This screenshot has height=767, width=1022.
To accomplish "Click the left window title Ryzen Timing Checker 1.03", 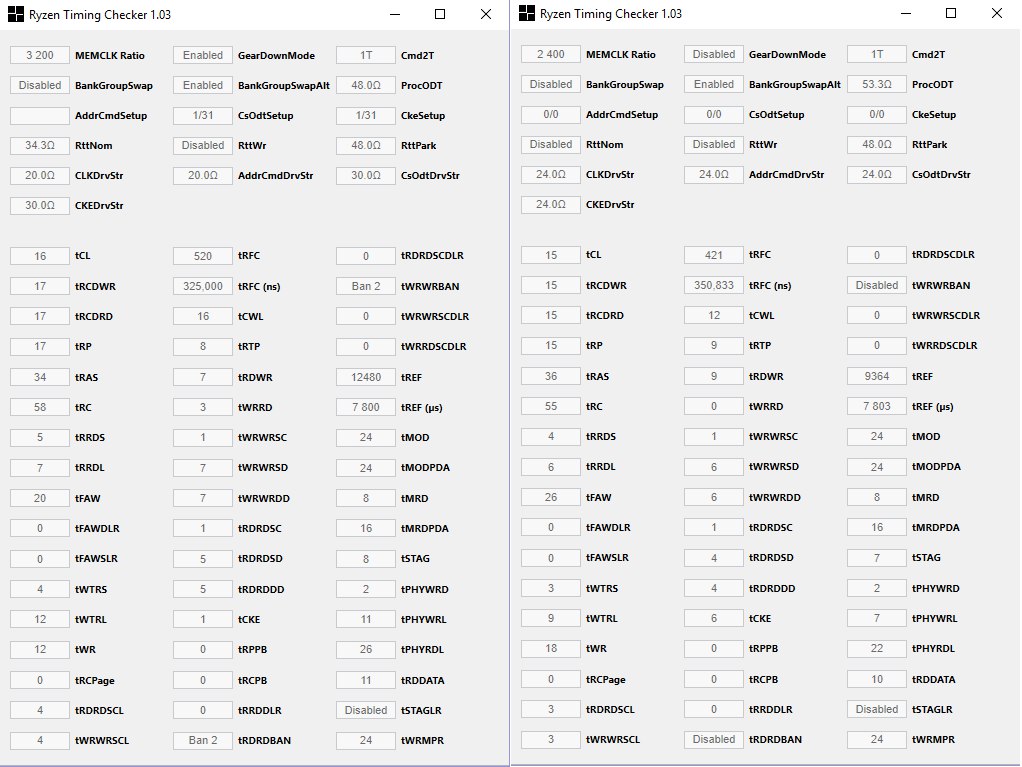I will 100,14.
